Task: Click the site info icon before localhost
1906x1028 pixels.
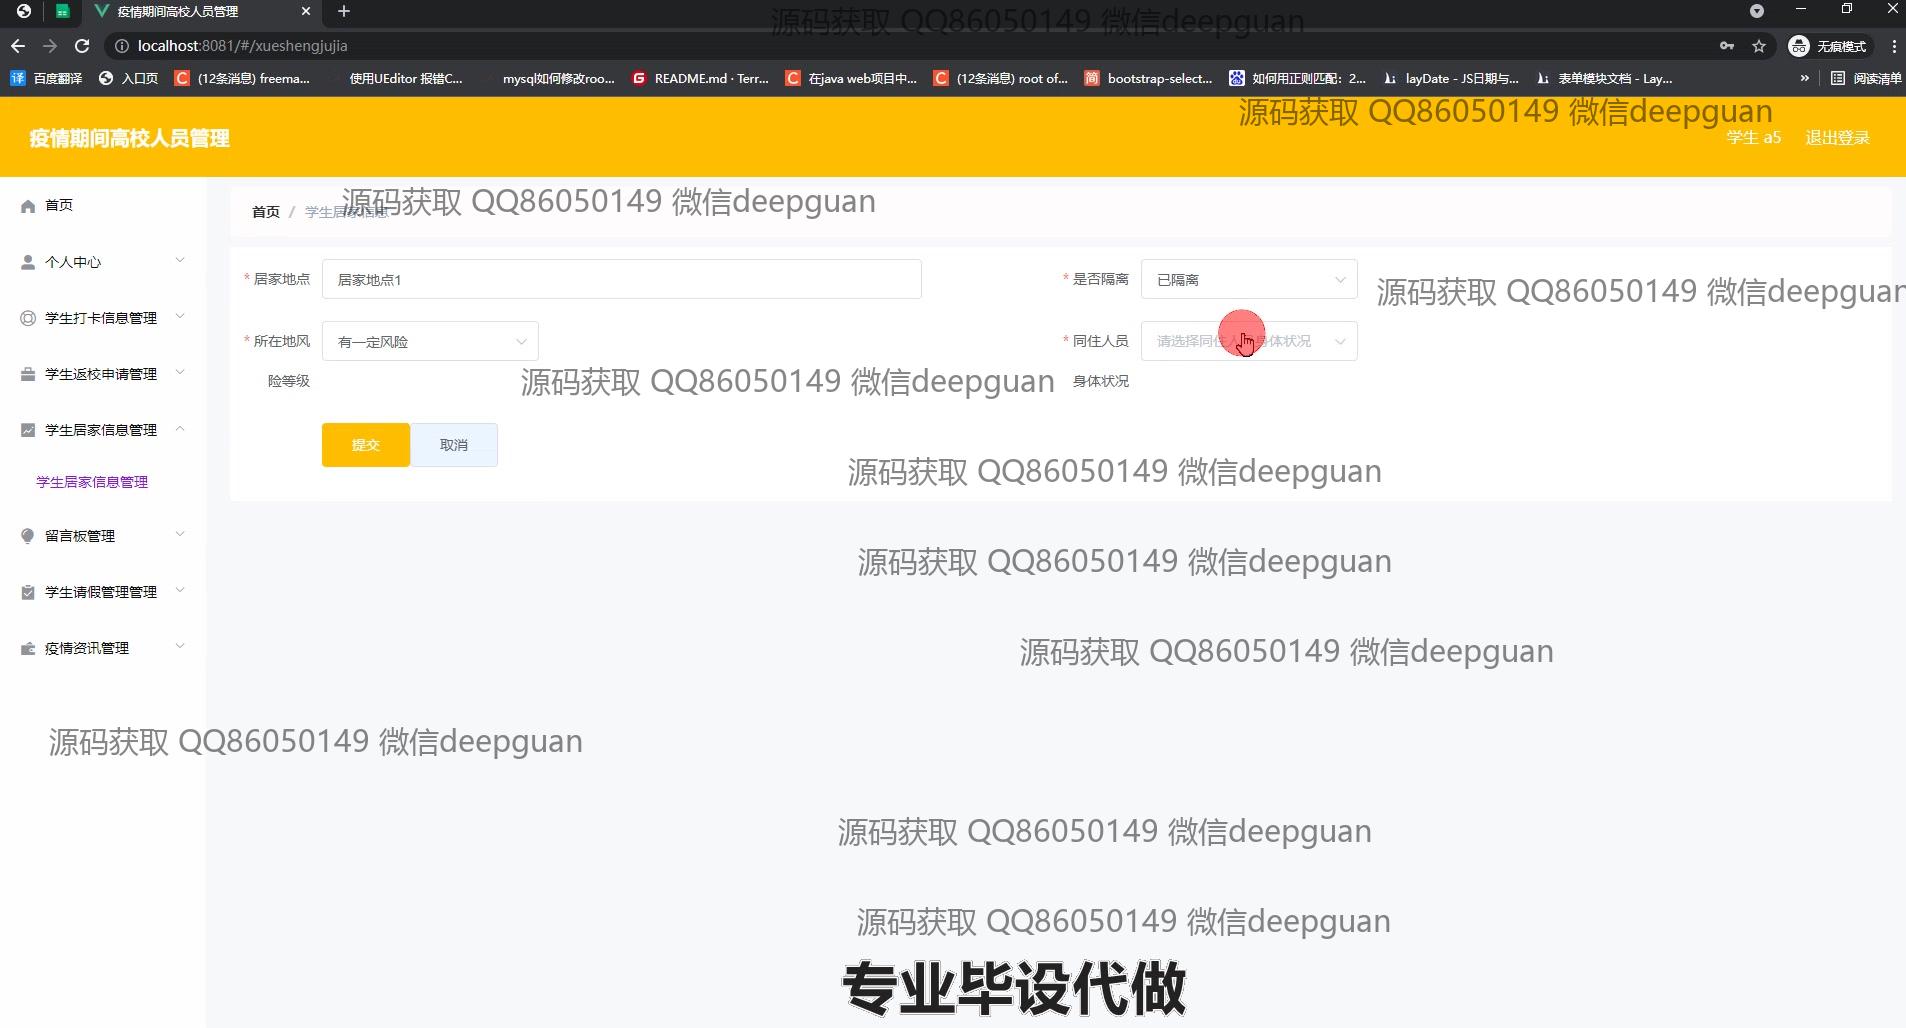Action: (x=121, y=46)
